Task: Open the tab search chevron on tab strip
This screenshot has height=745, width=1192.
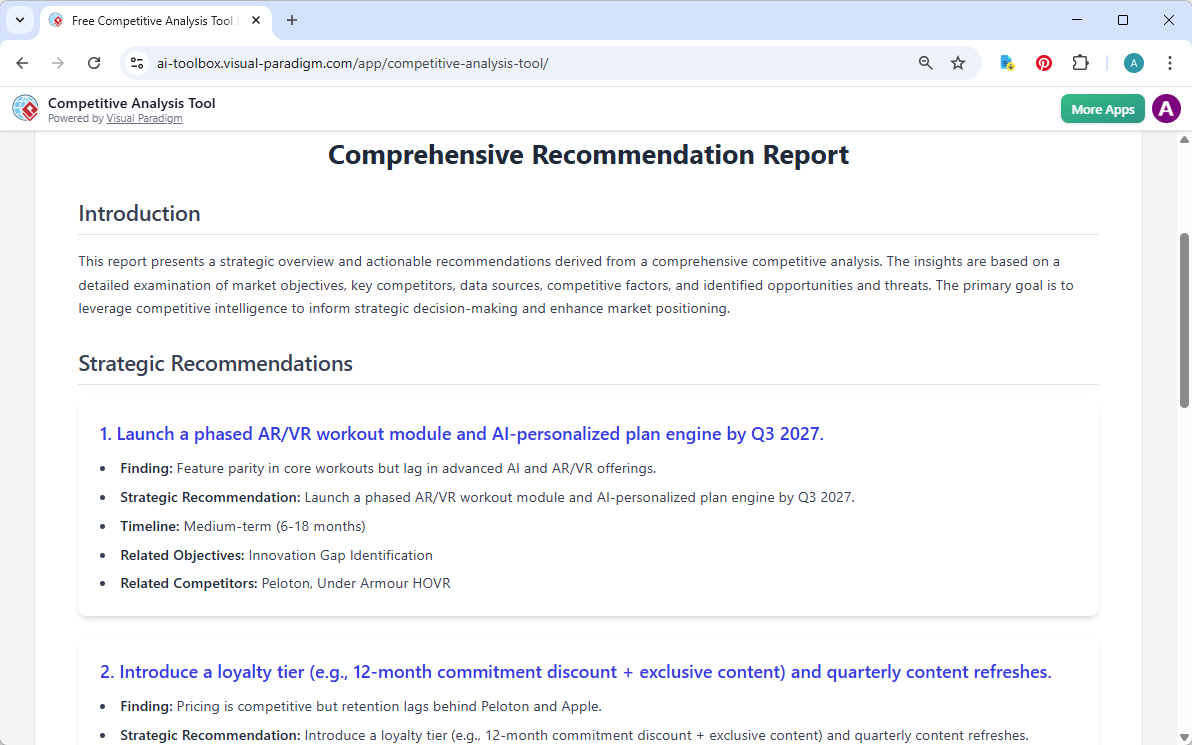Action: click(20, 20)
